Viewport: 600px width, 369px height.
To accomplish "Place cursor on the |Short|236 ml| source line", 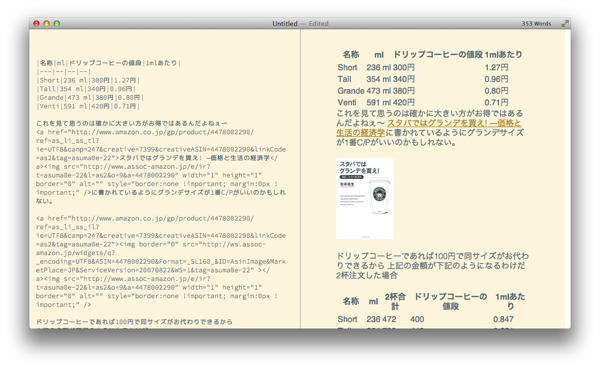I will pos(88,80).
